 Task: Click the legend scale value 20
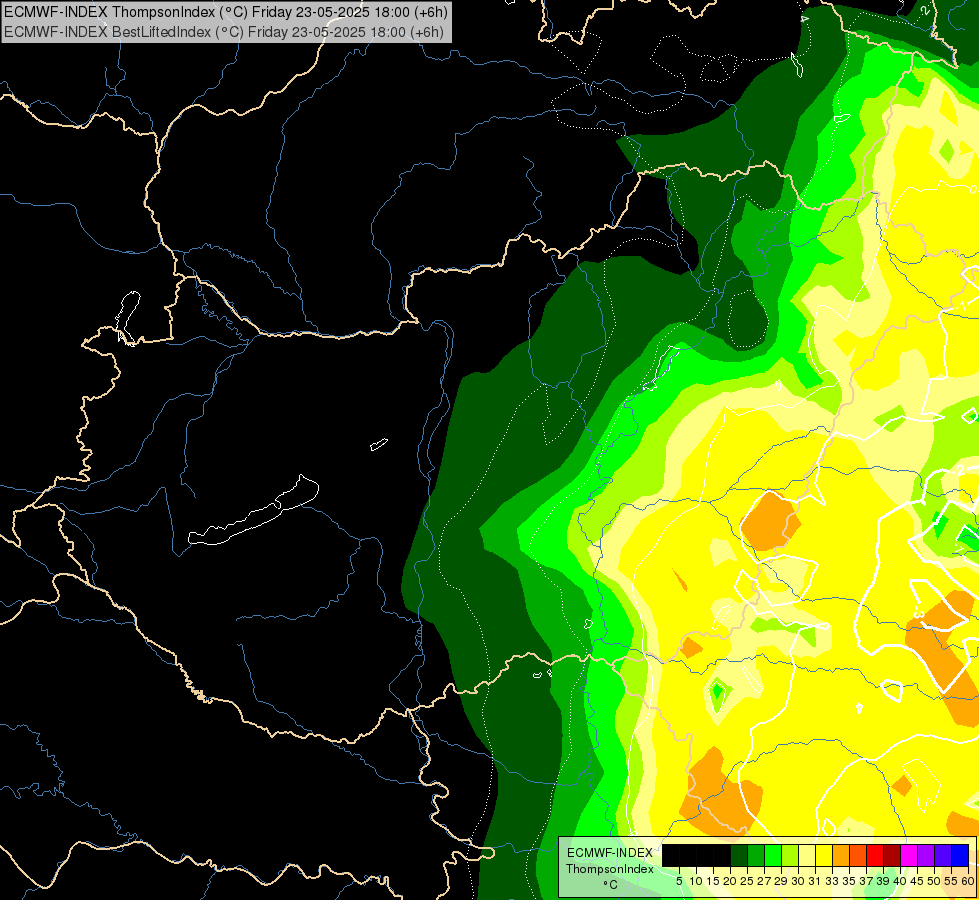coord(731,881)
